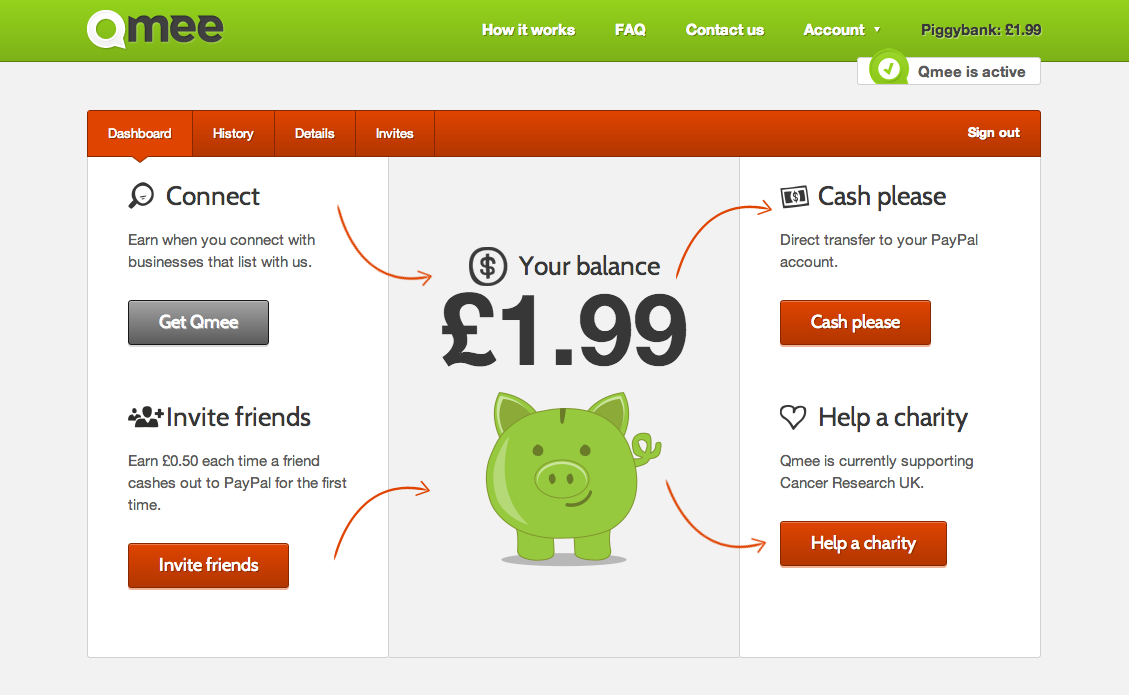Click the magnifier icon beside Connect

(x=141, y=195)
